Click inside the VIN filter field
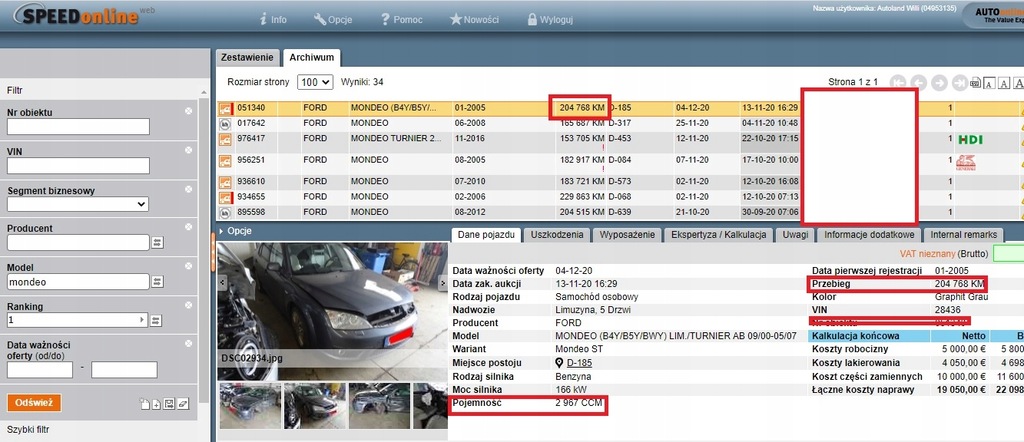 pyautogui.click(x=77, y=165)
